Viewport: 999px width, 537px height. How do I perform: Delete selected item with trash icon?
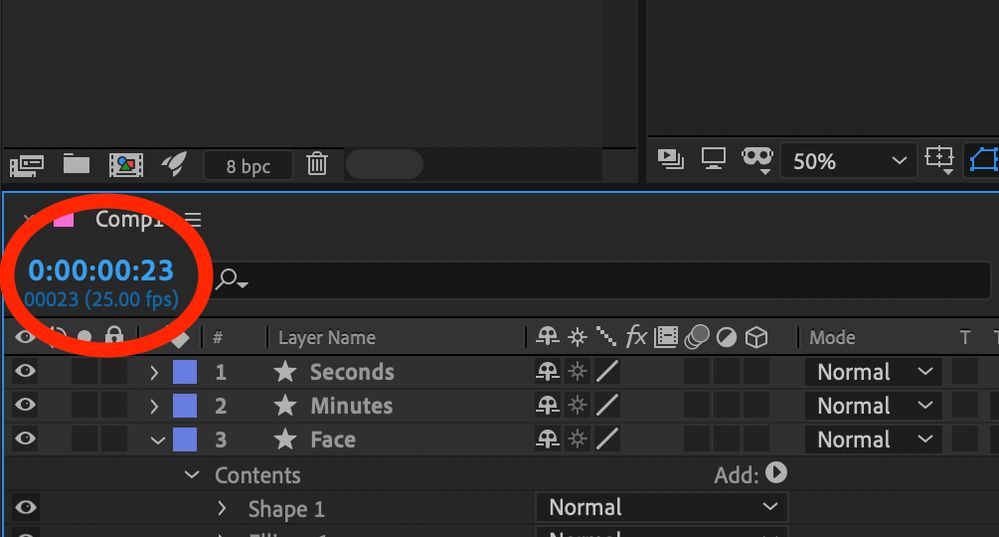317,164
